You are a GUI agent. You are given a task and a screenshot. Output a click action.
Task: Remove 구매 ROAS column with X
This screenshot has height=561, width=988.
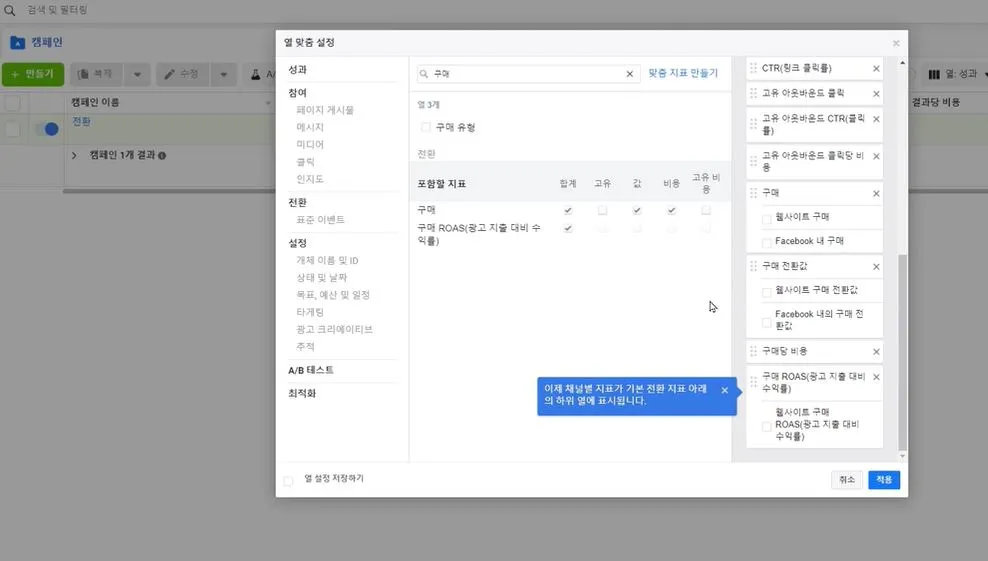[x=876, y=377]
